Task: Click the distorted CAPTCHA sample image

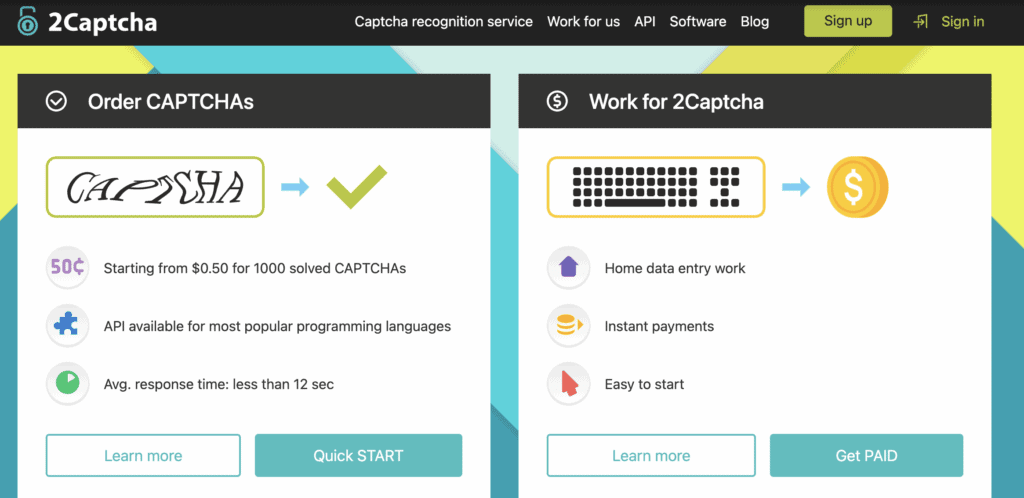Action: coord(155,187)
